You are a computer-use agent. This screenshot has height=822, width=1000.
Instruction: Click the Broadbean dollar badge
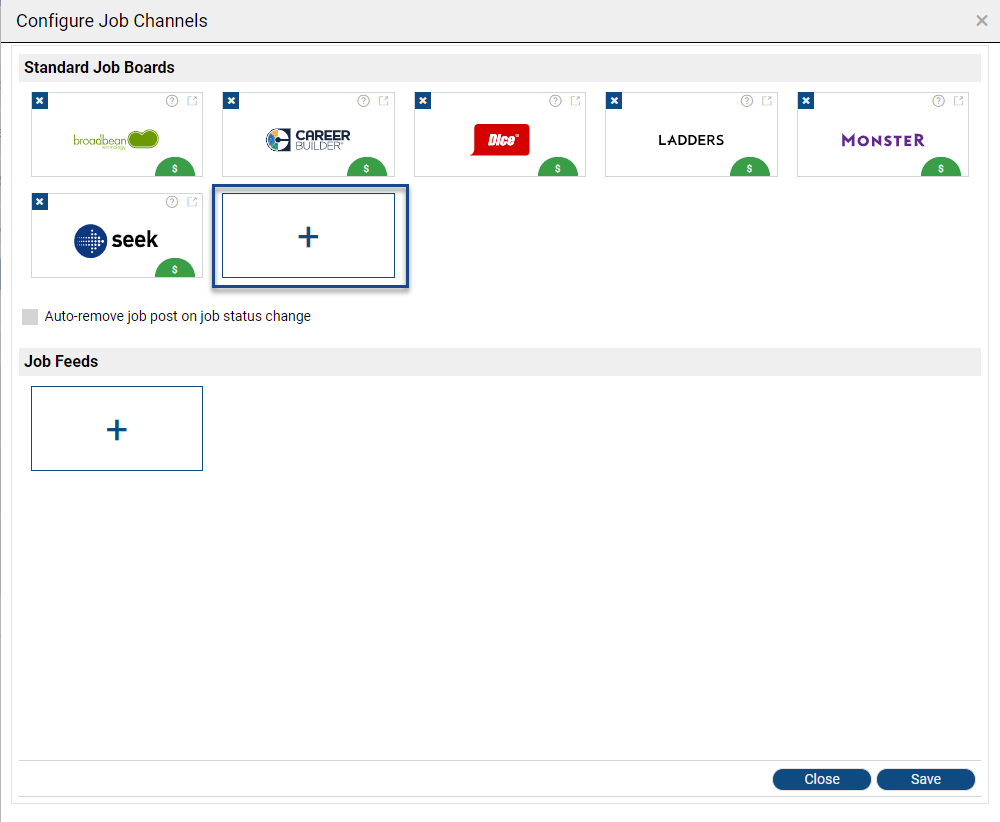click(x=175, y=167)
